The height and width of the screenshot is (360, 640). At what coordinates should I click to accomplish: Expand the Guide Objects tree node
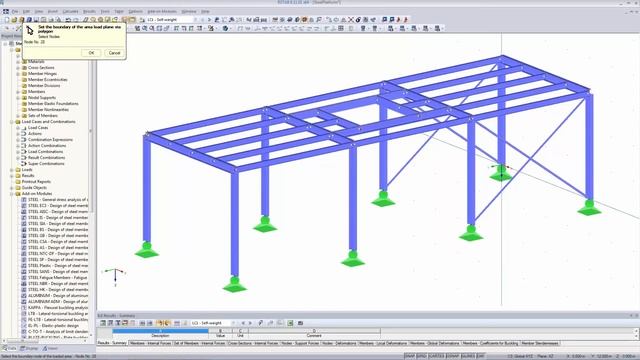[12, 188]
